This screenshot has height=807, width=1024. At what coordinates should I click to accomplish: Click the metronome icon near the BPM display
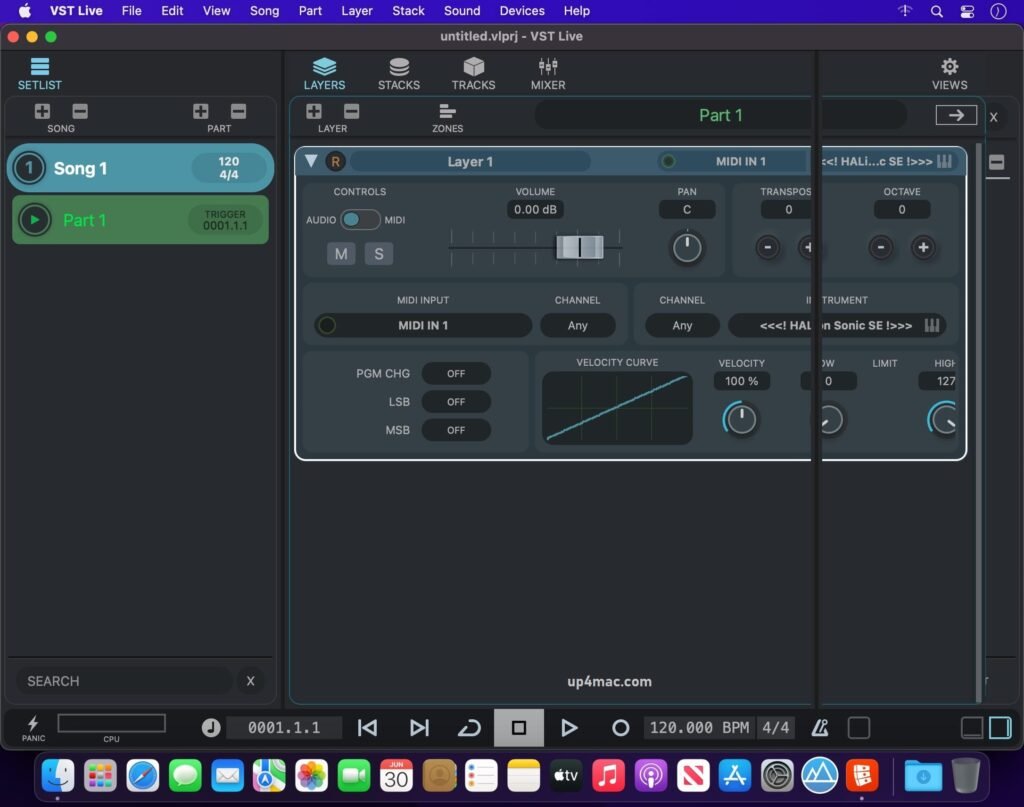(x=819, y=728)
